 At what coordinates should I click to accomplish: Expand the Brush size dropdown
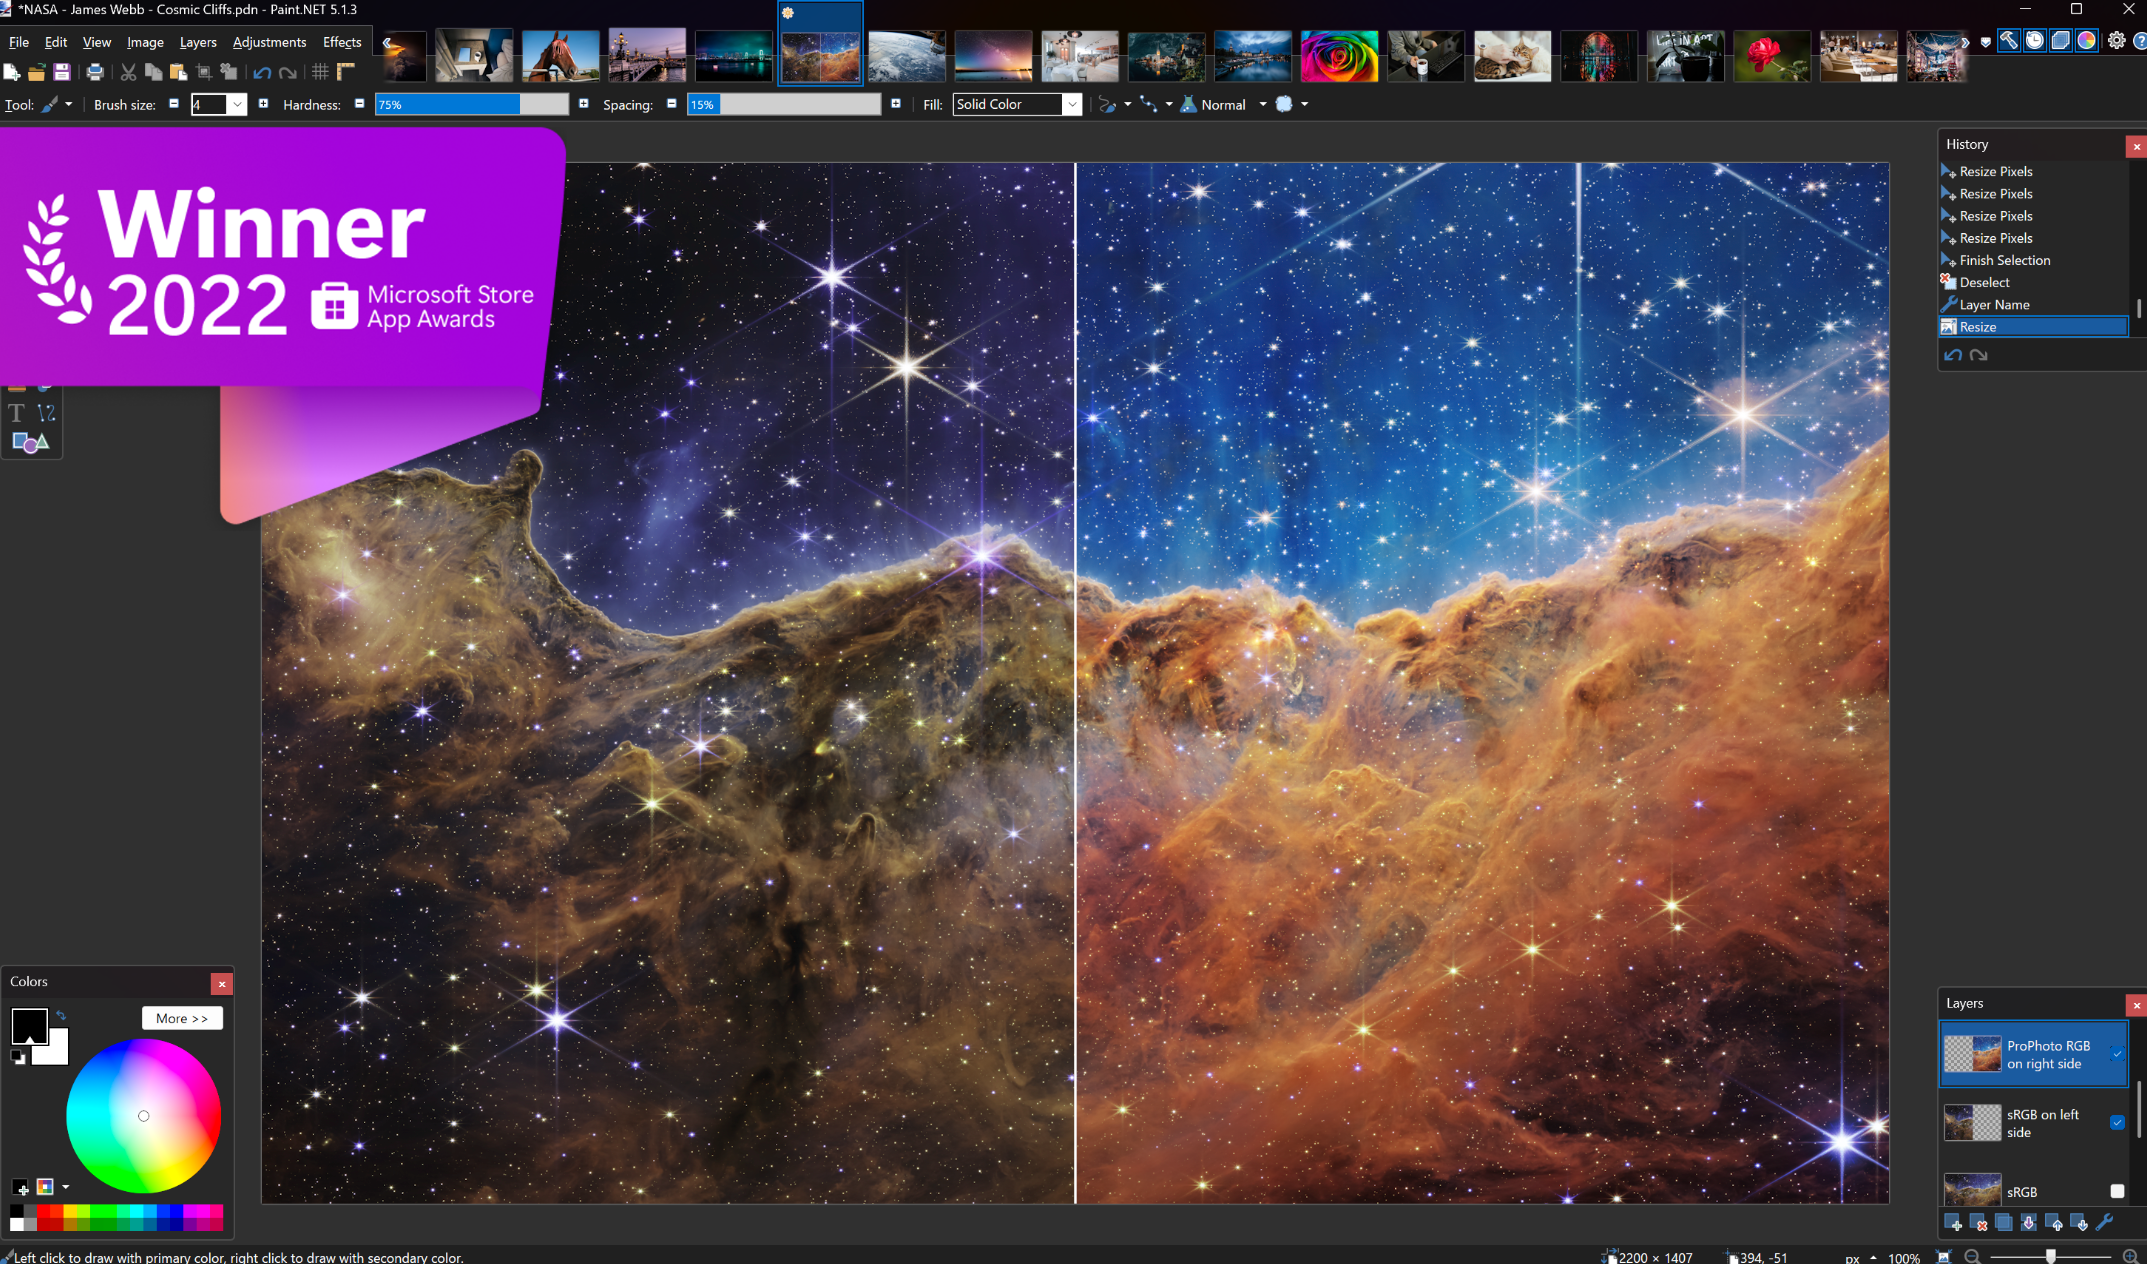coord(237,105)
